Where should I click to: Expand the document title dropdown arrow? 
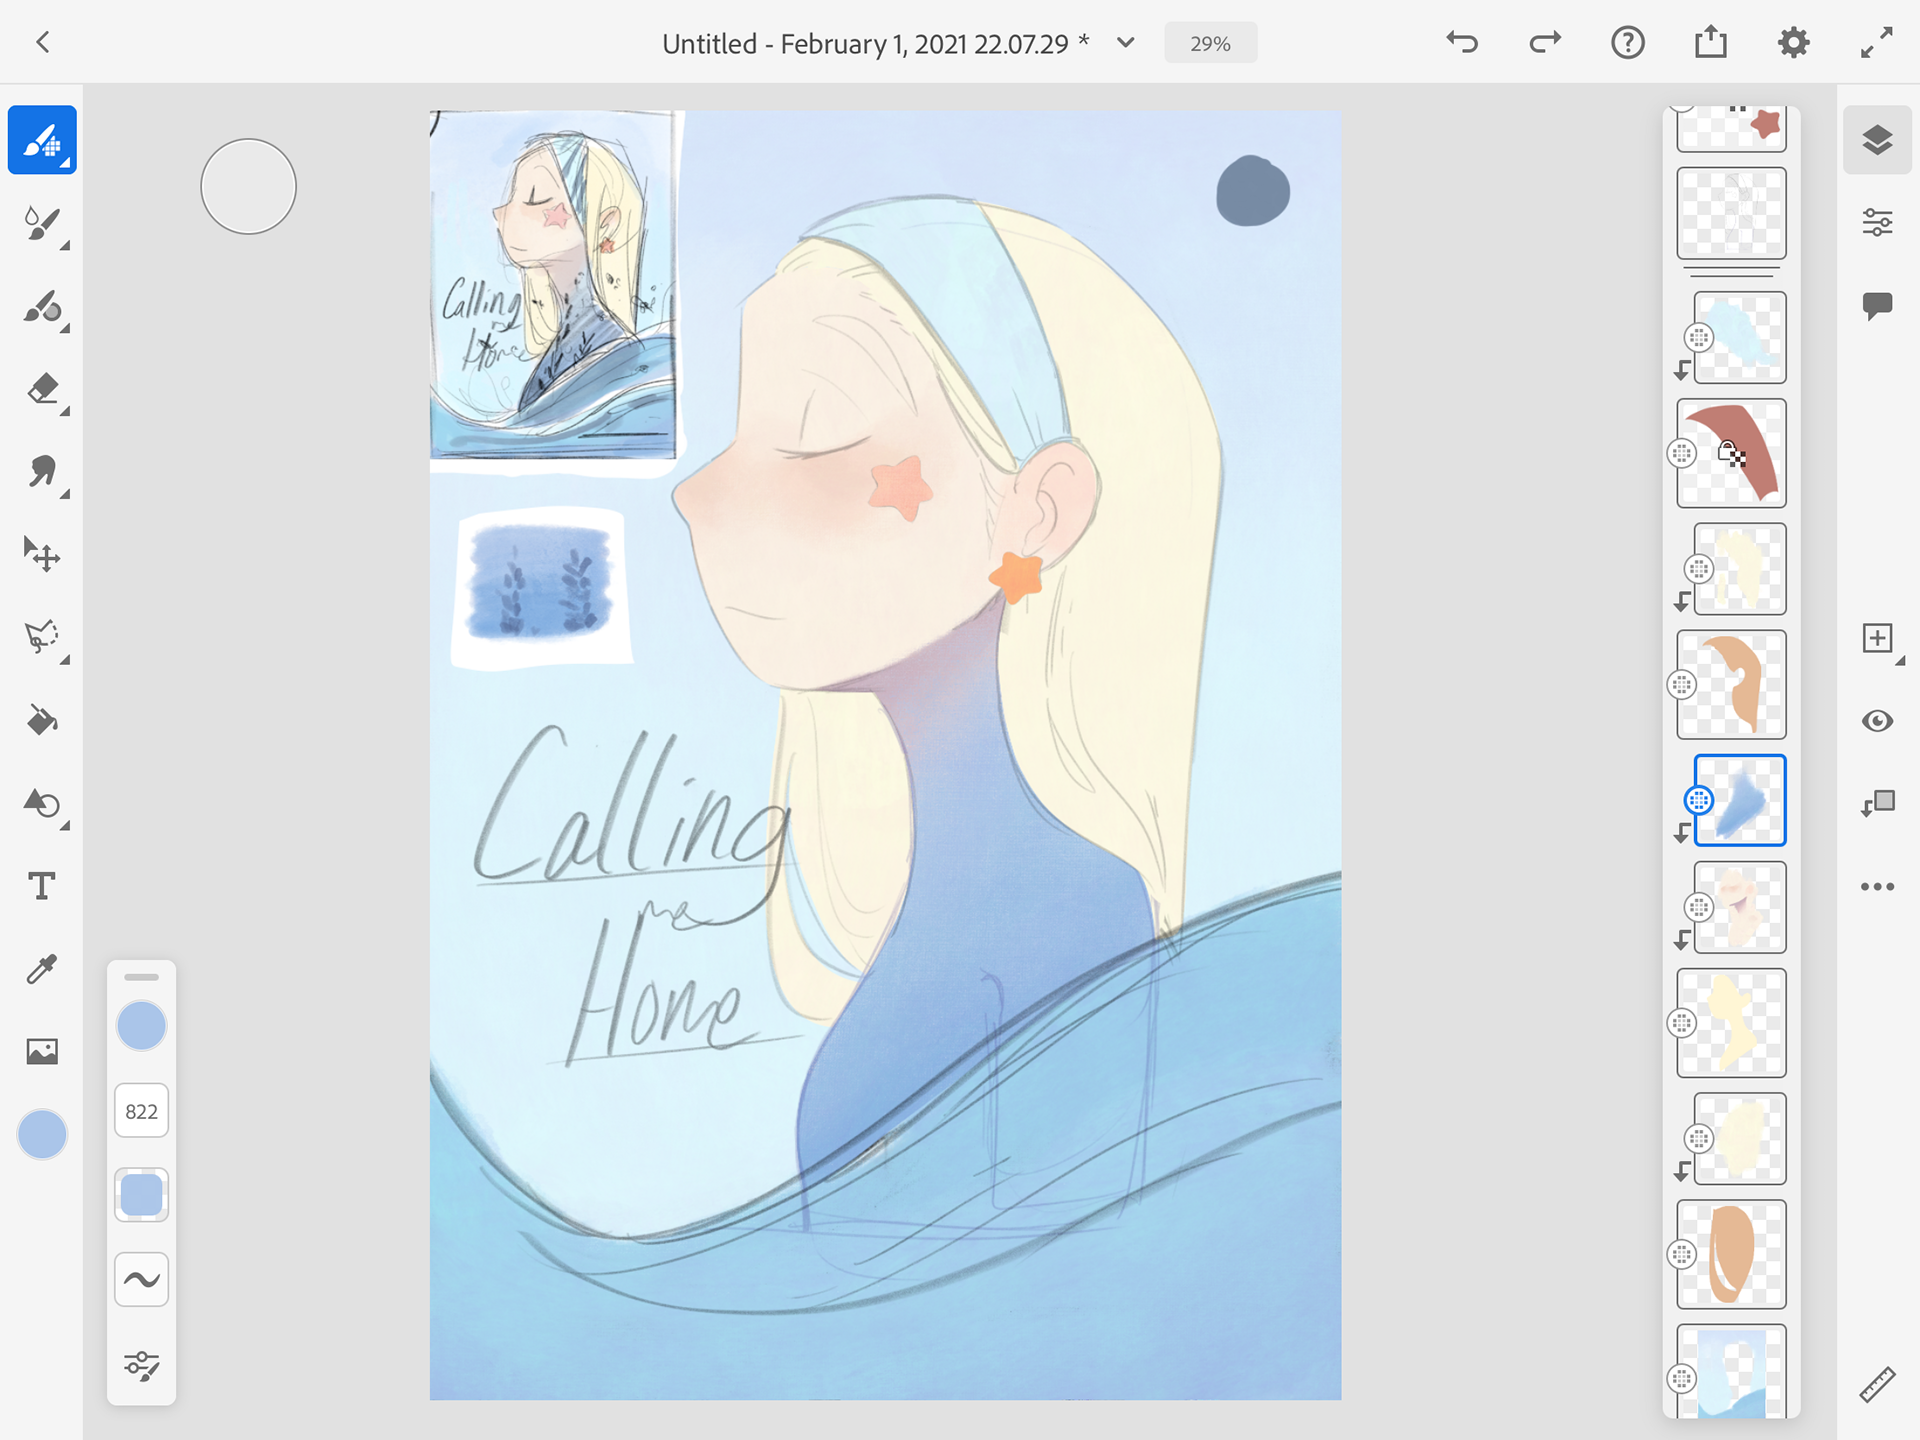coord(1125,43)
